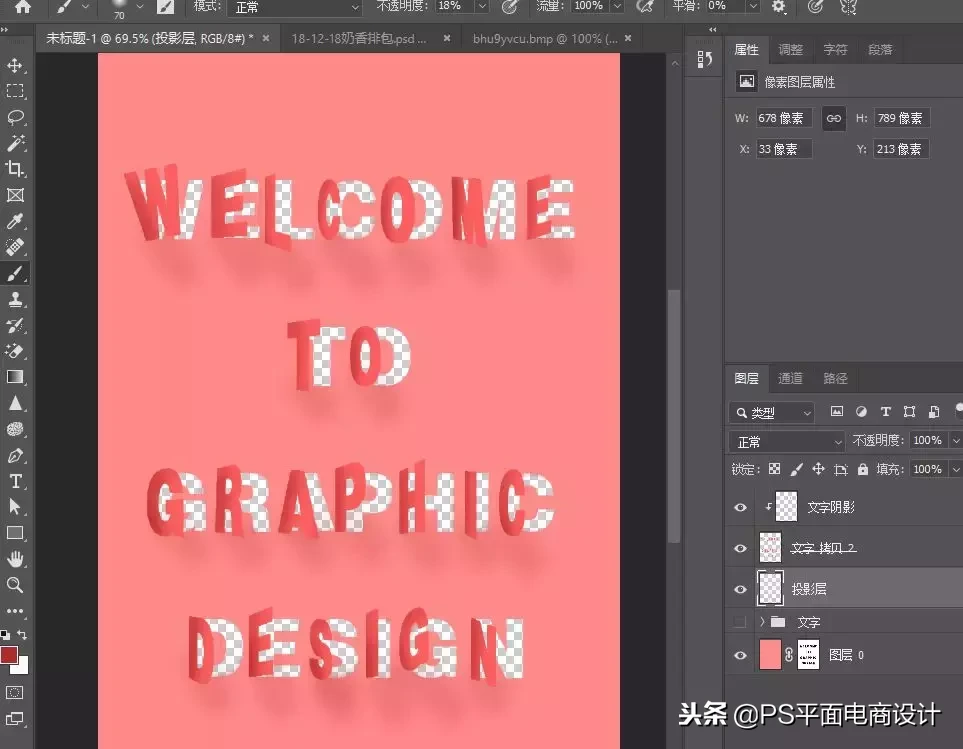Image resolution: width=963 pixels, height=749 pixels.
Task: Switch to the 18-12-18奶香排包.psd document tab
Action: point(359,39)
